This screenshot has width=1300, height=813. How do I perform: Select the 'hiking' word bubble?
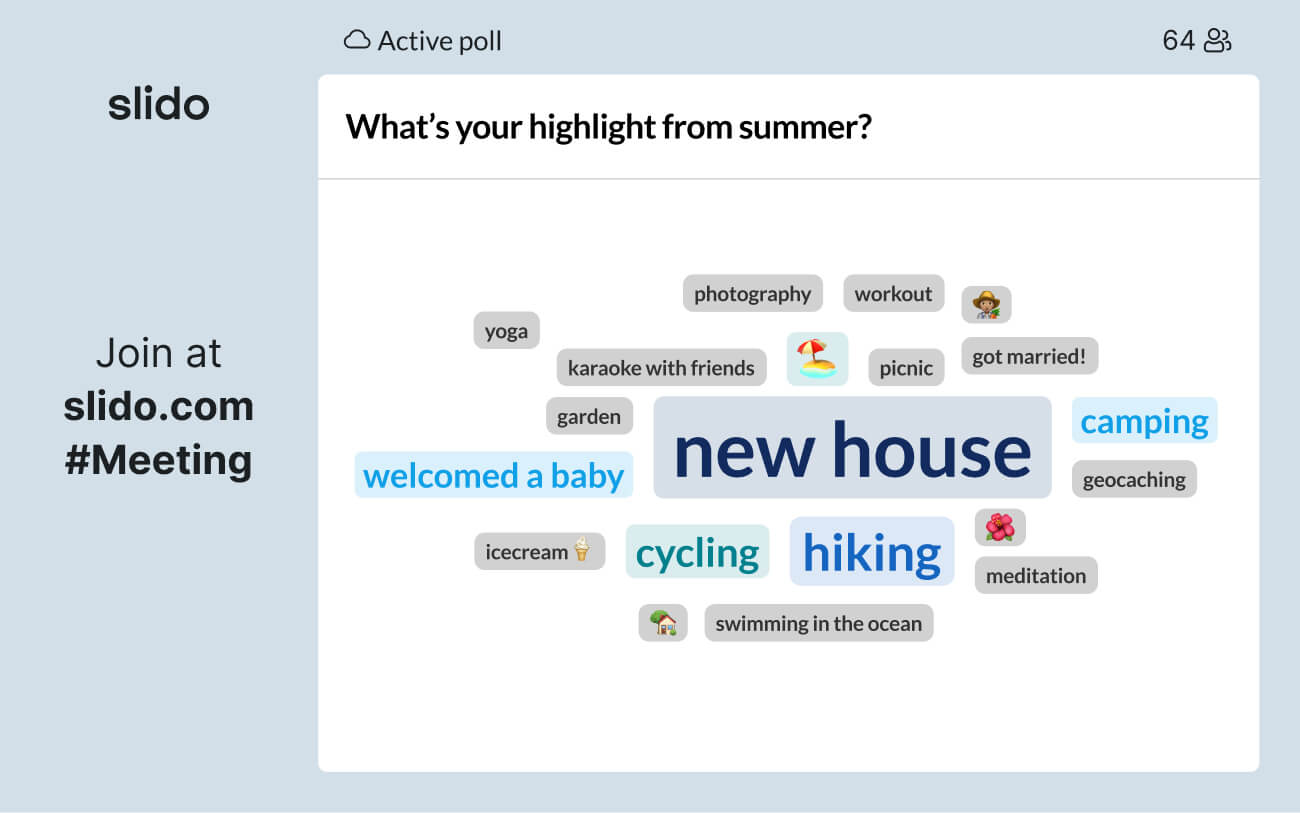872,551
